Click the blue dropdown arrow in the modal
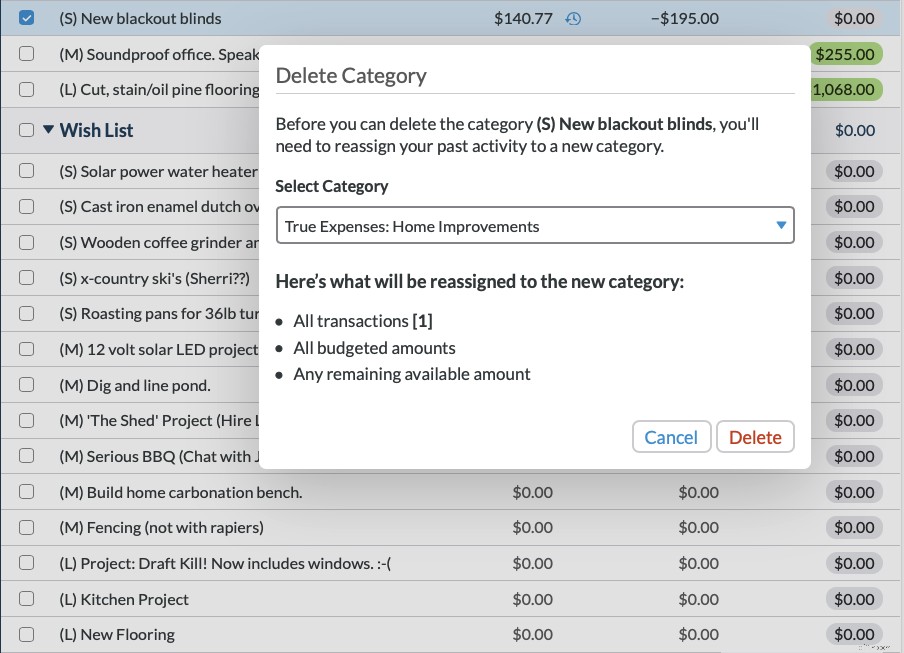This screenshot has height=653, width=904. pyautogui.click(x=781, y=225)
